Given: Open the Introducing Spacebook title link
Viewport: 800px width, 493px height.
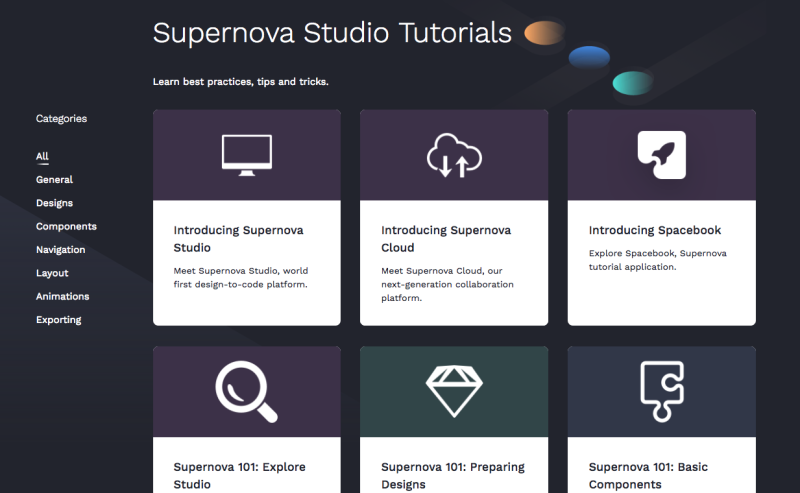Looking at the screenshot, I should (x=655, y=230).
